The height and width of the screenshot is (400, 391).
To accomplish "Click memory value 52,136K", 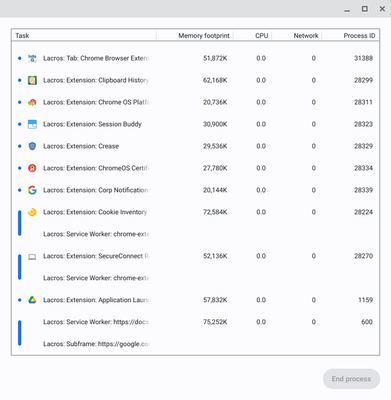I will [x=215, y=256].
